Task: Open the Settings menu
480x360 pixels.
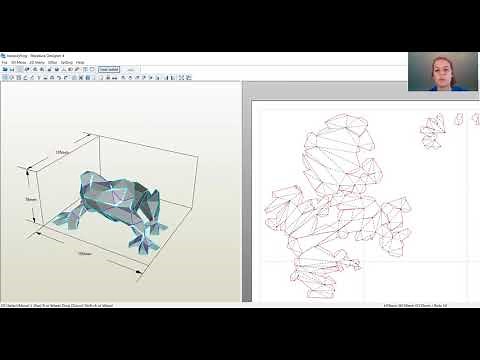Action: tap(67, 62)
